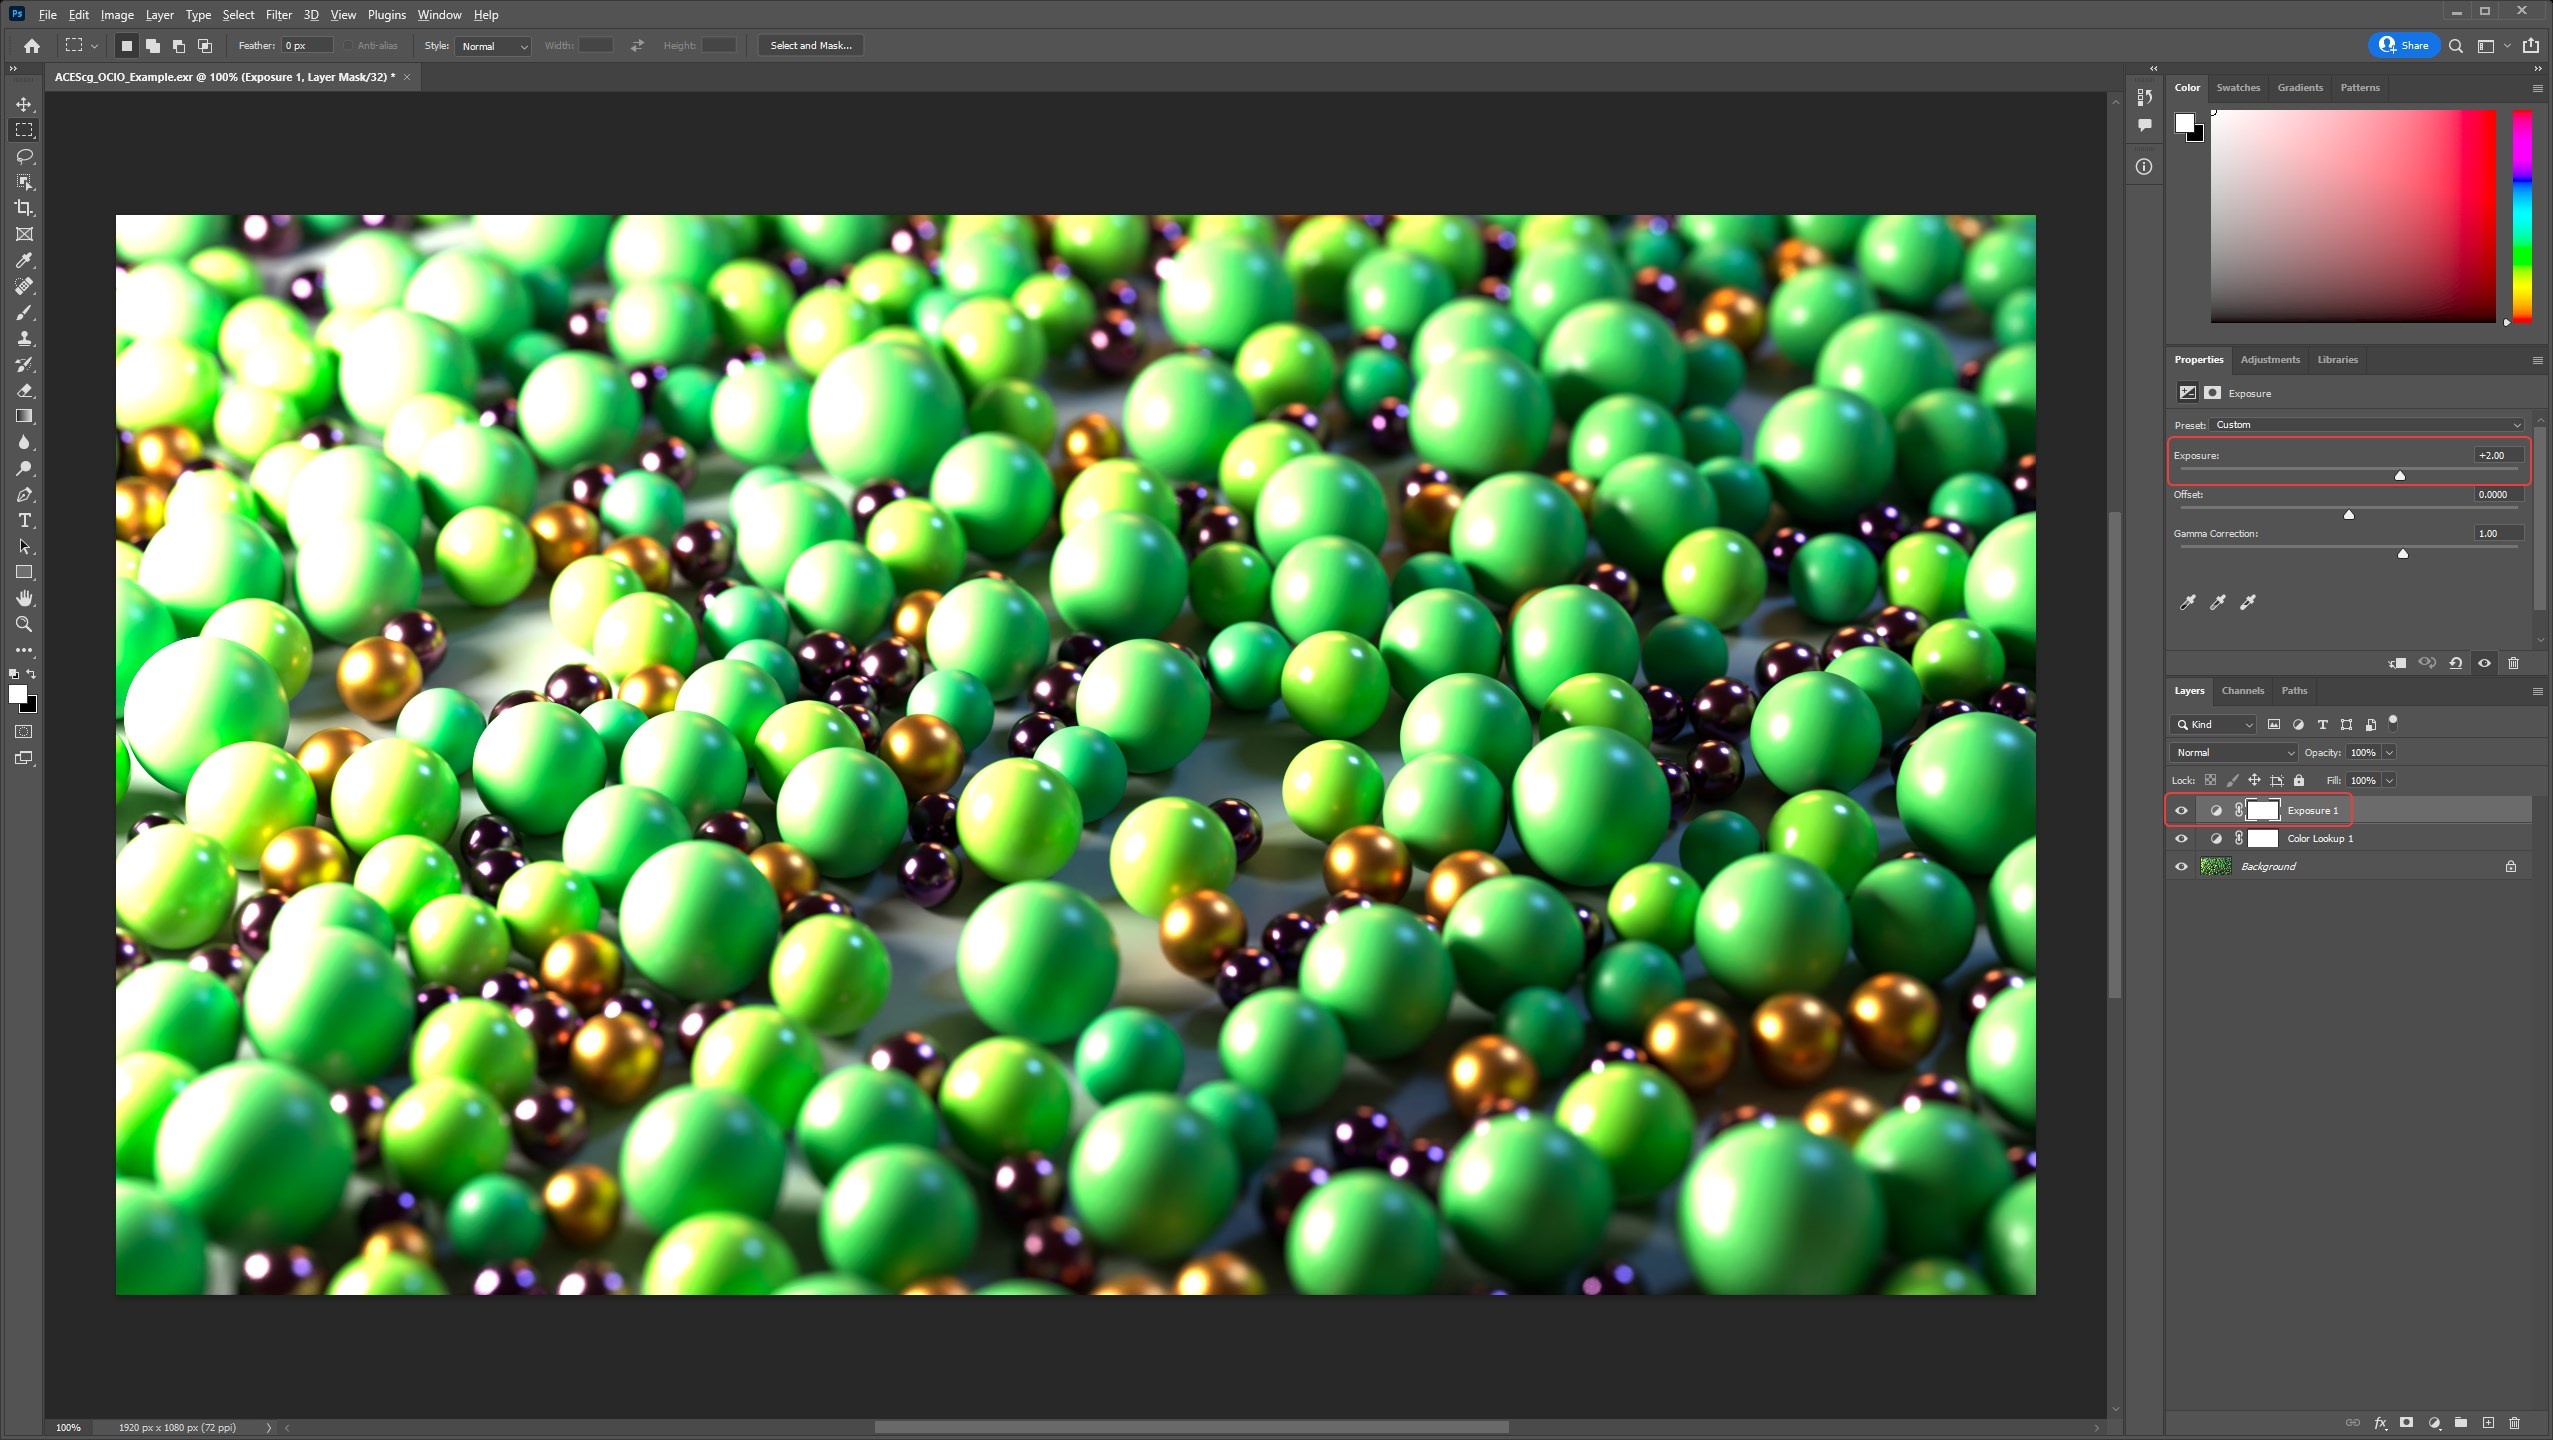Select the Lasso tool

24,156
